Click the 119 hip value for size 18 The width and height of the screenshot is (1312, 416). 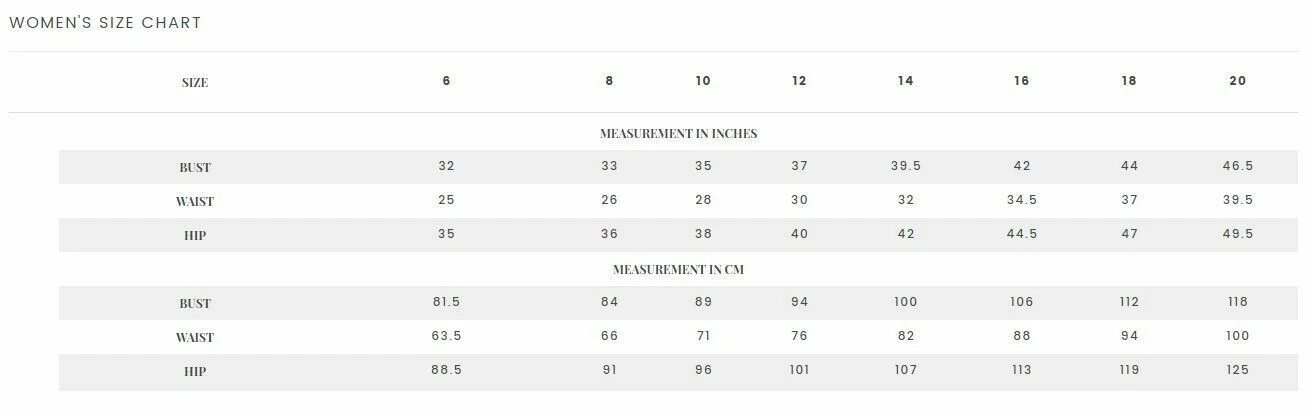(1129, 370)
